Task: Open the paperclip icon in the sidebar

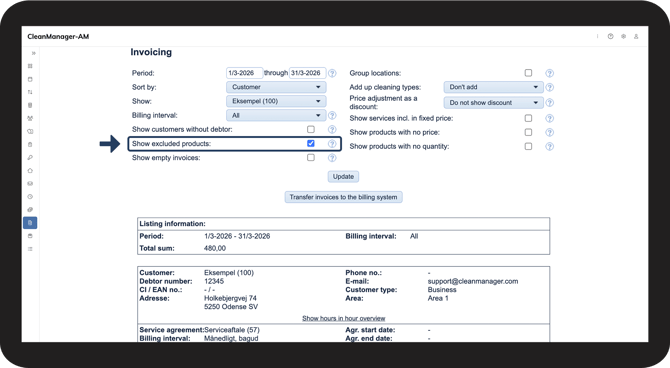Action: coord(30,210)
